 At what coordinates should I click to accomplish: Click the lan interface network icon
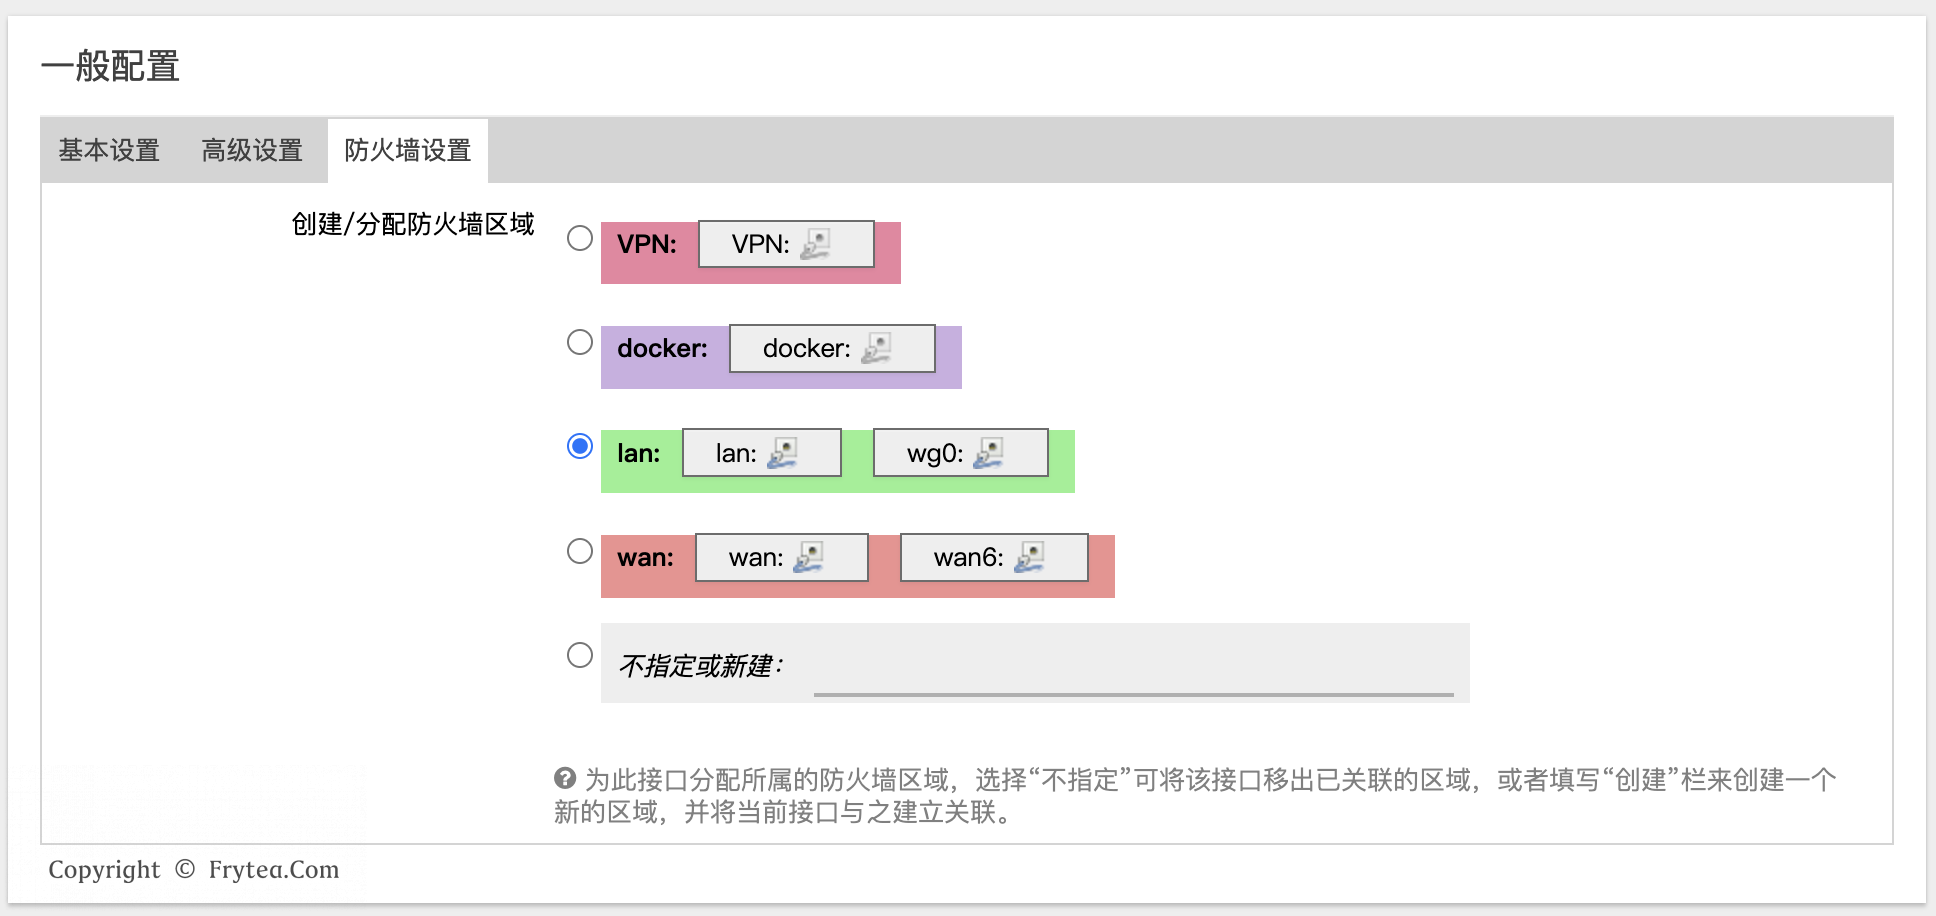(782, 454)
